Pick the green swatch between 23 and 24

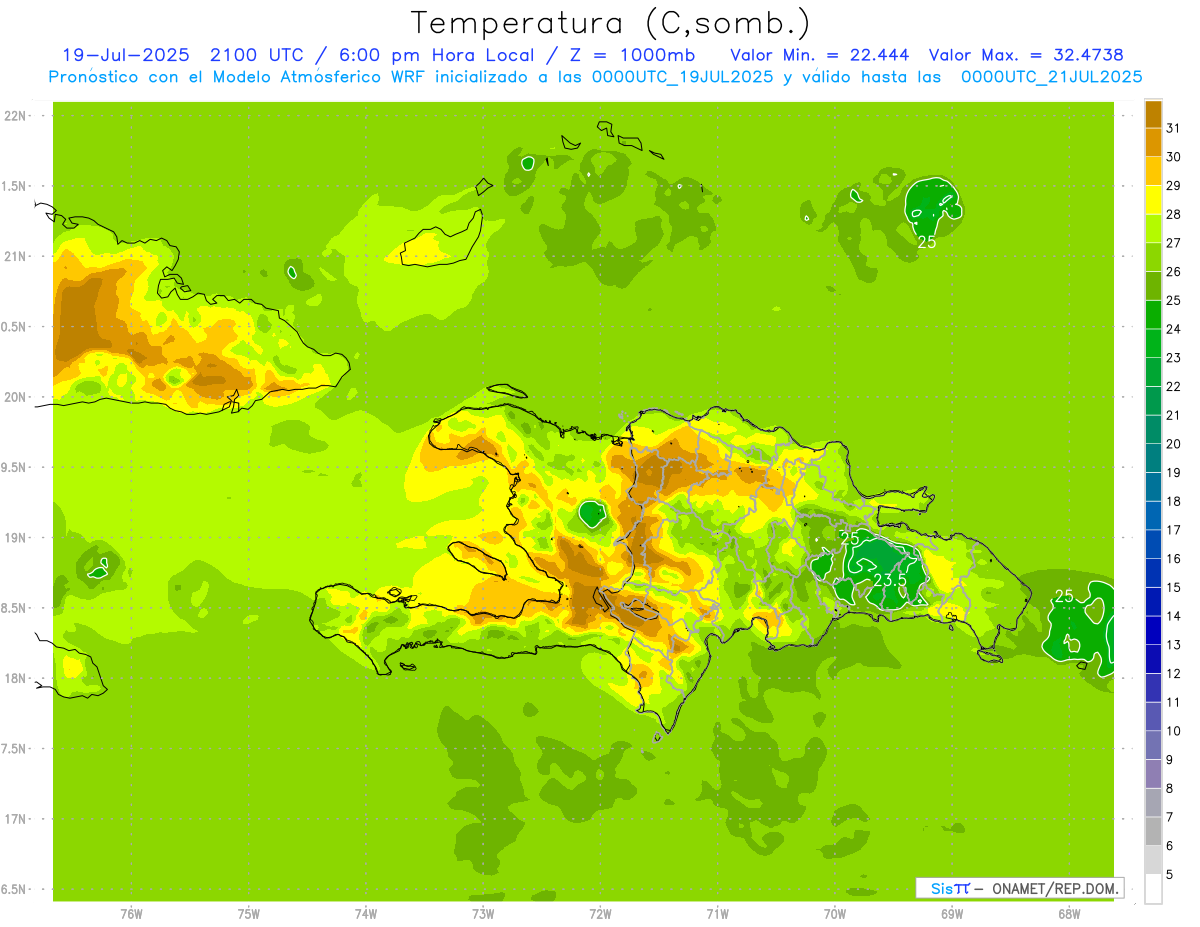point(1153,343)
